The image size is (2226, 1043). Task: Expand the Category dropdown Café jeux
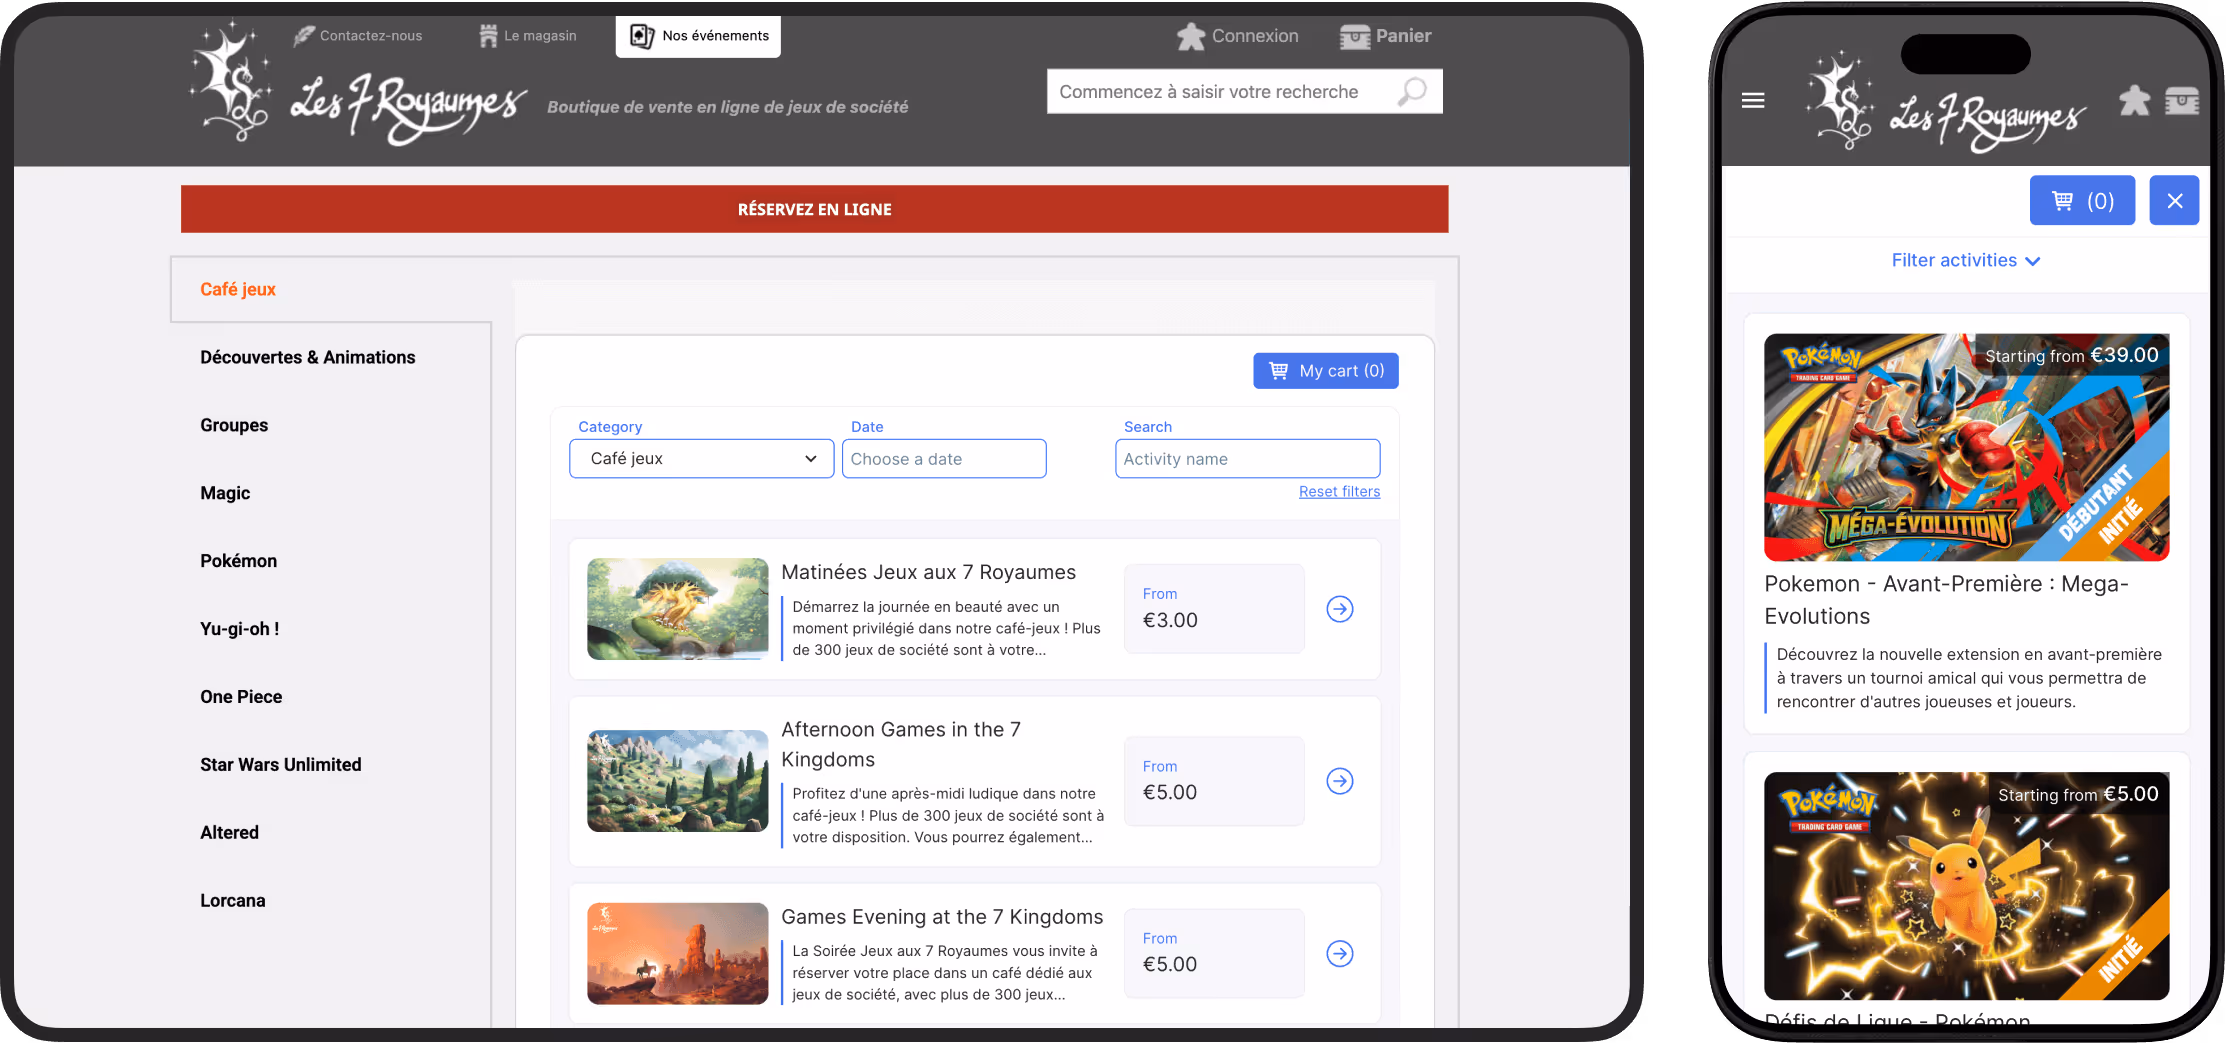tap(701, 459)
